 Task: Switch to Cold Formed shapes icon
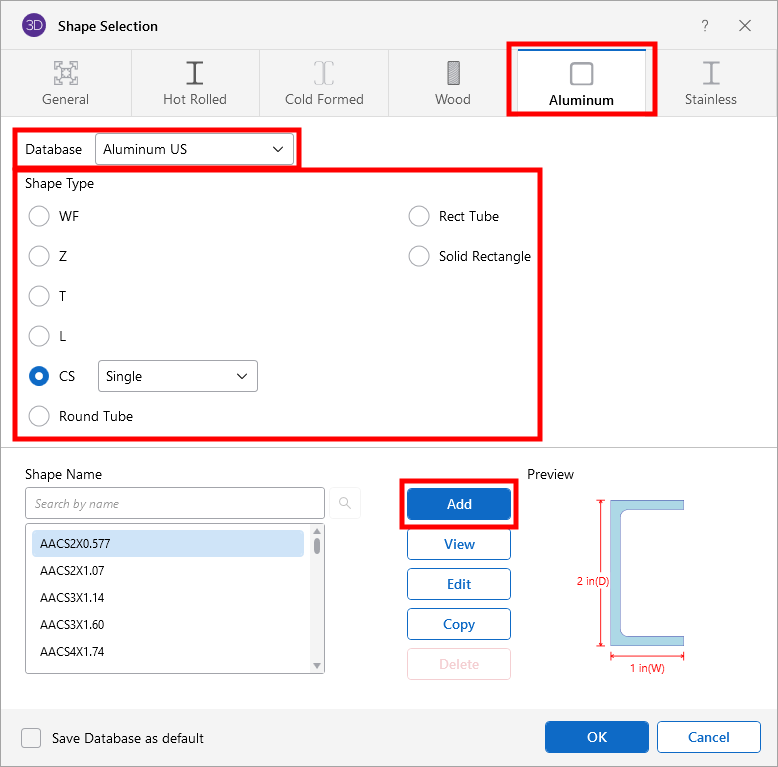(x=324, y=73)
